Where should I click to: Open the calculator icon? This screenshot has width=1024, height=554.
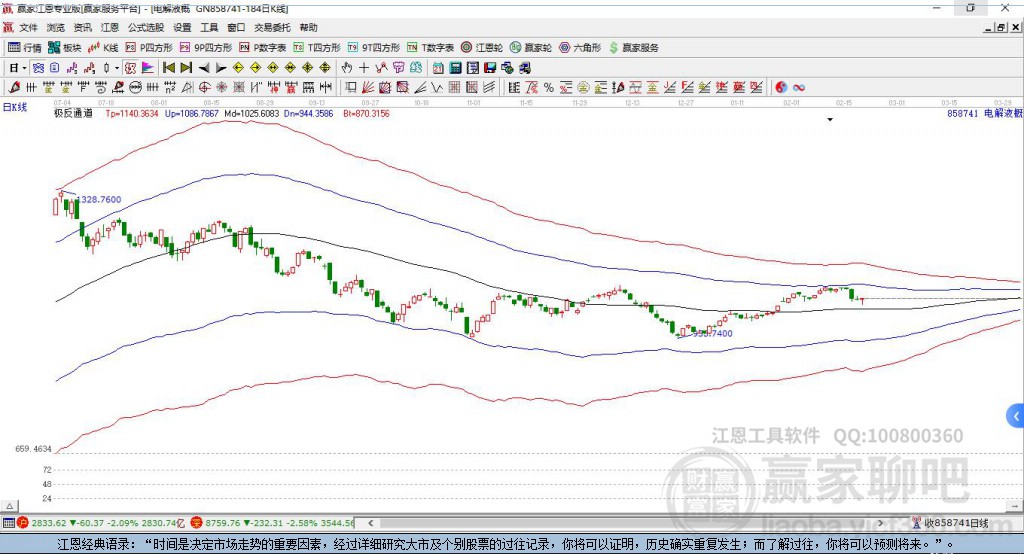coord(456,68)
